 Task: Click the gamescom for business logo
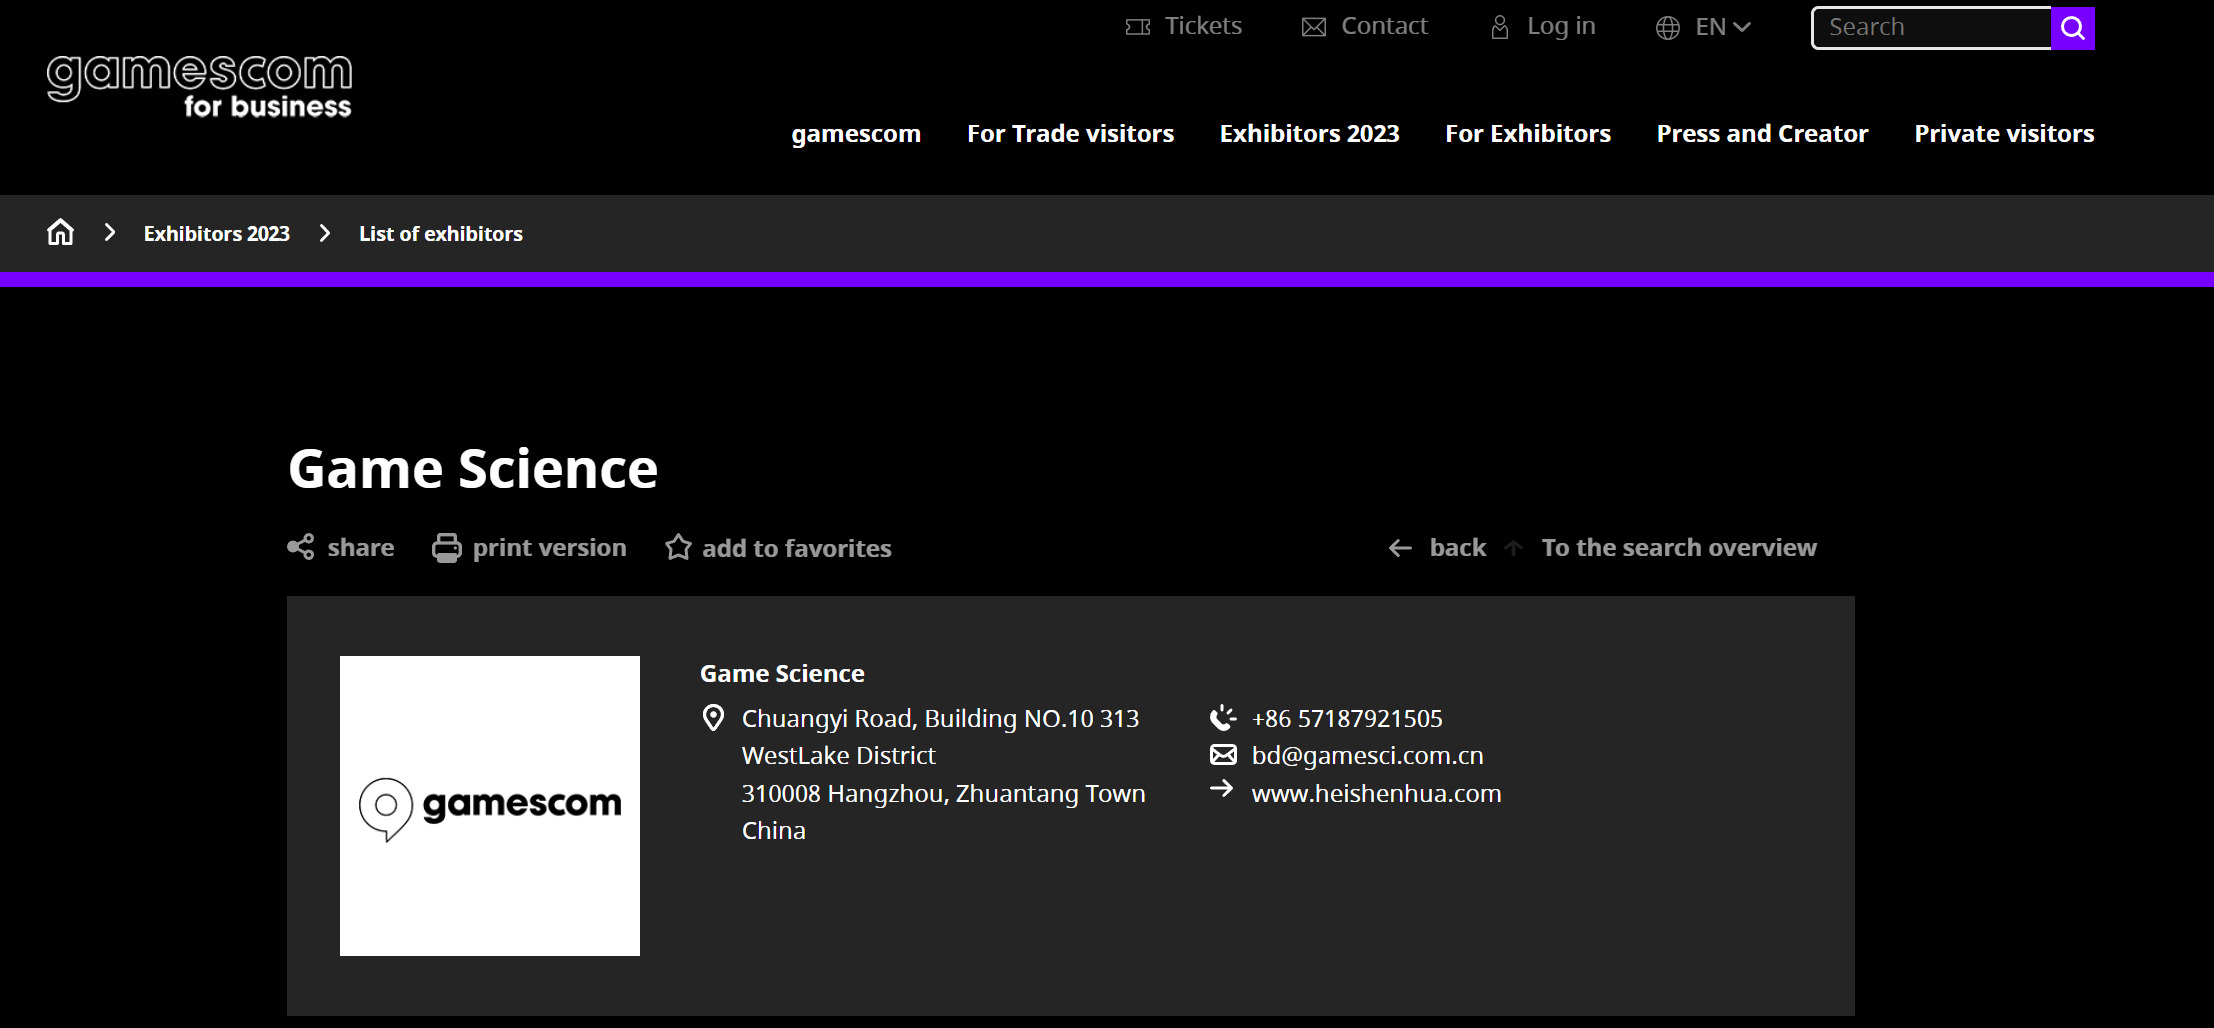tap(199, 87)
